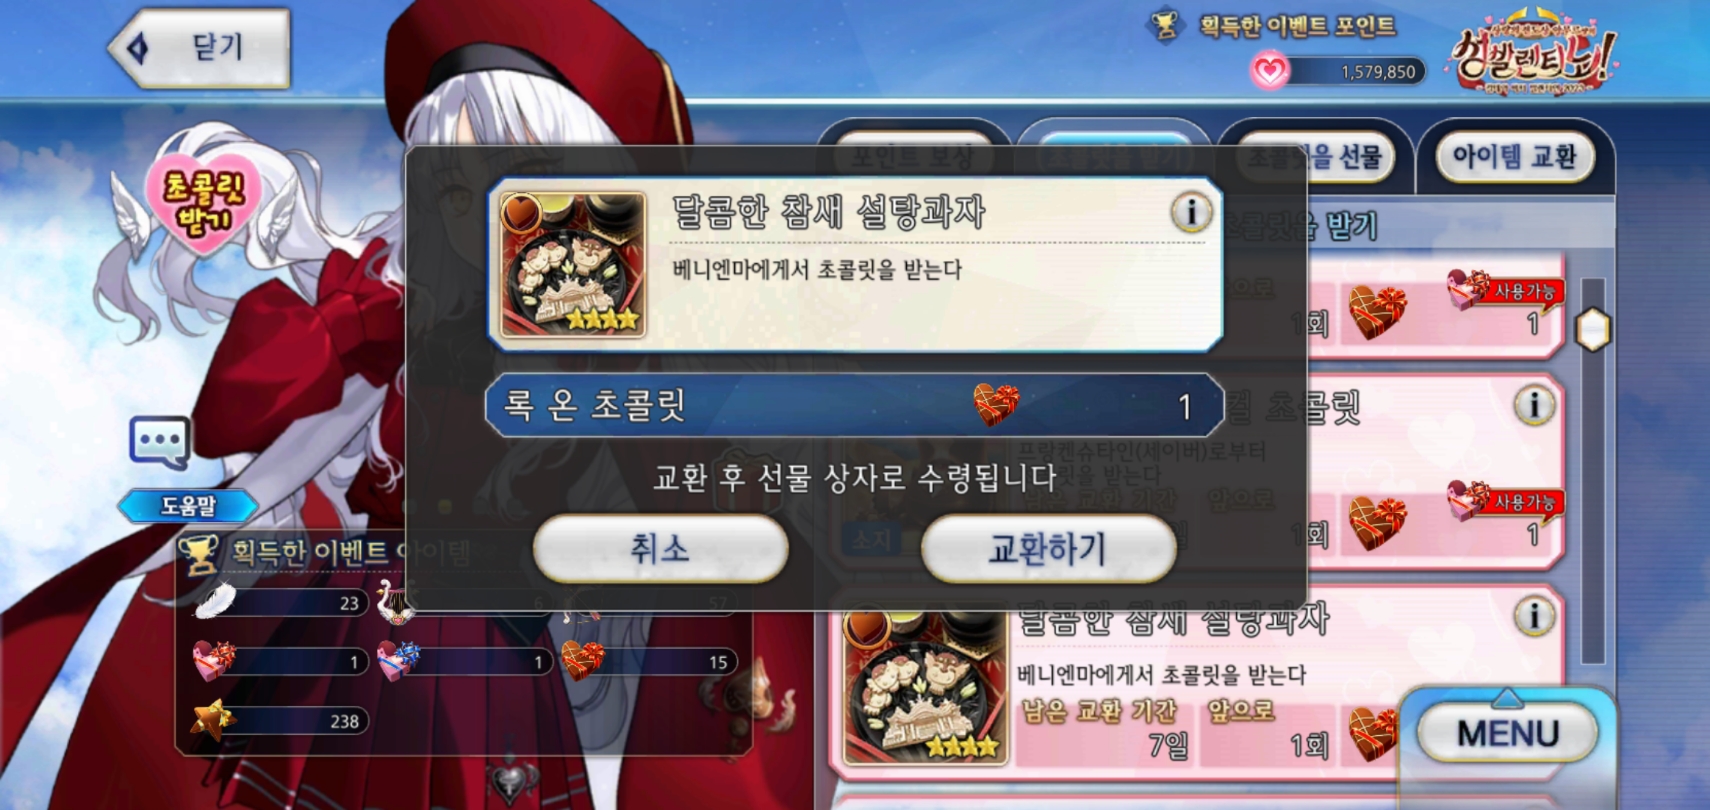
Task: Open info icon on bottom 달콤한 참새 설탕과자 entry
Action: (1534, 615)
